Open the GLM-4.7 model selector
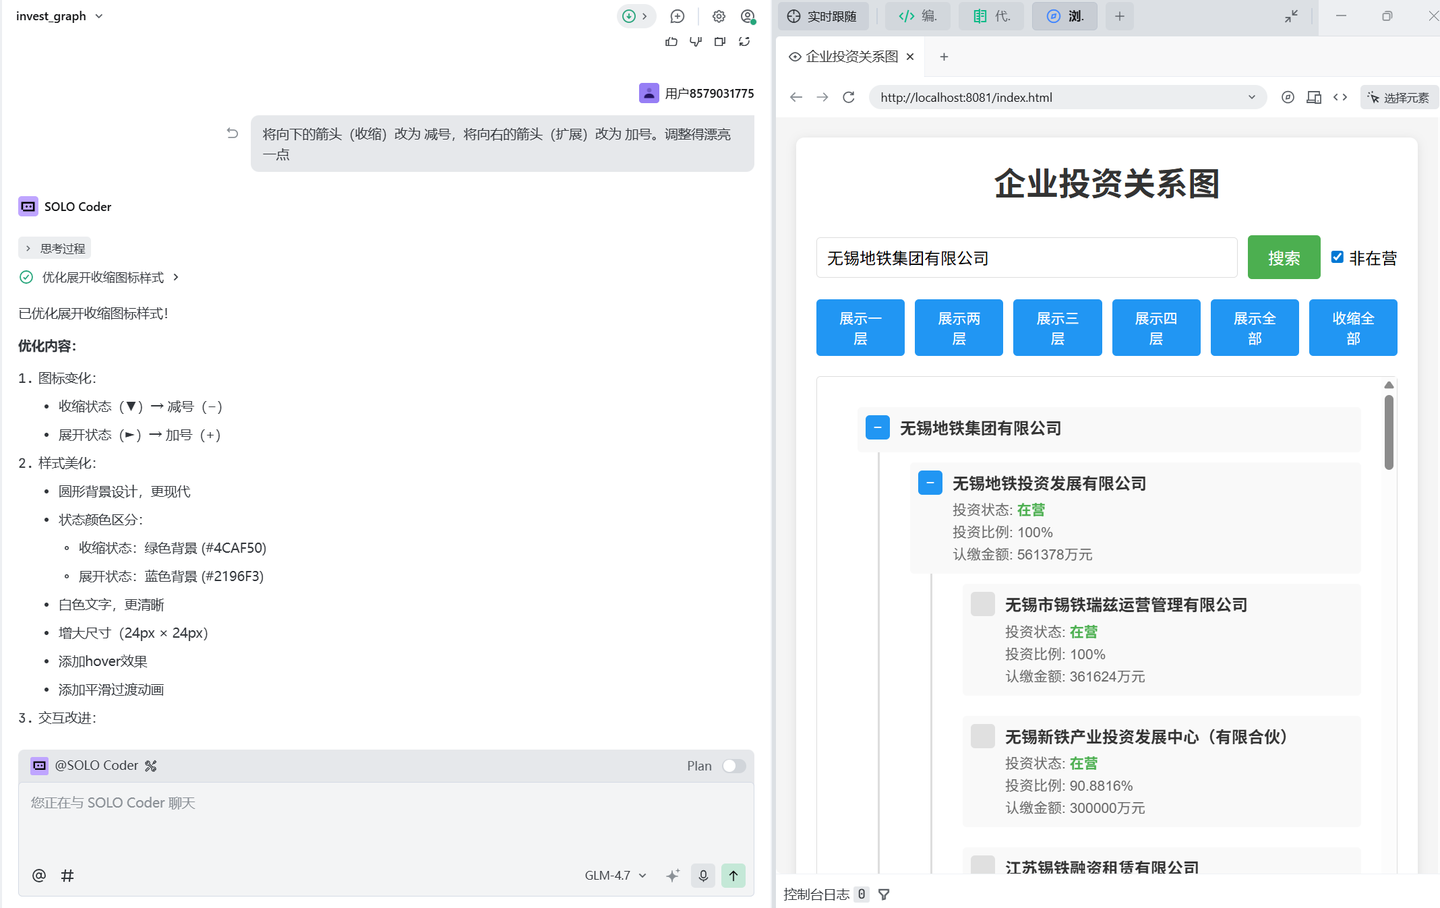 (615, 875)
